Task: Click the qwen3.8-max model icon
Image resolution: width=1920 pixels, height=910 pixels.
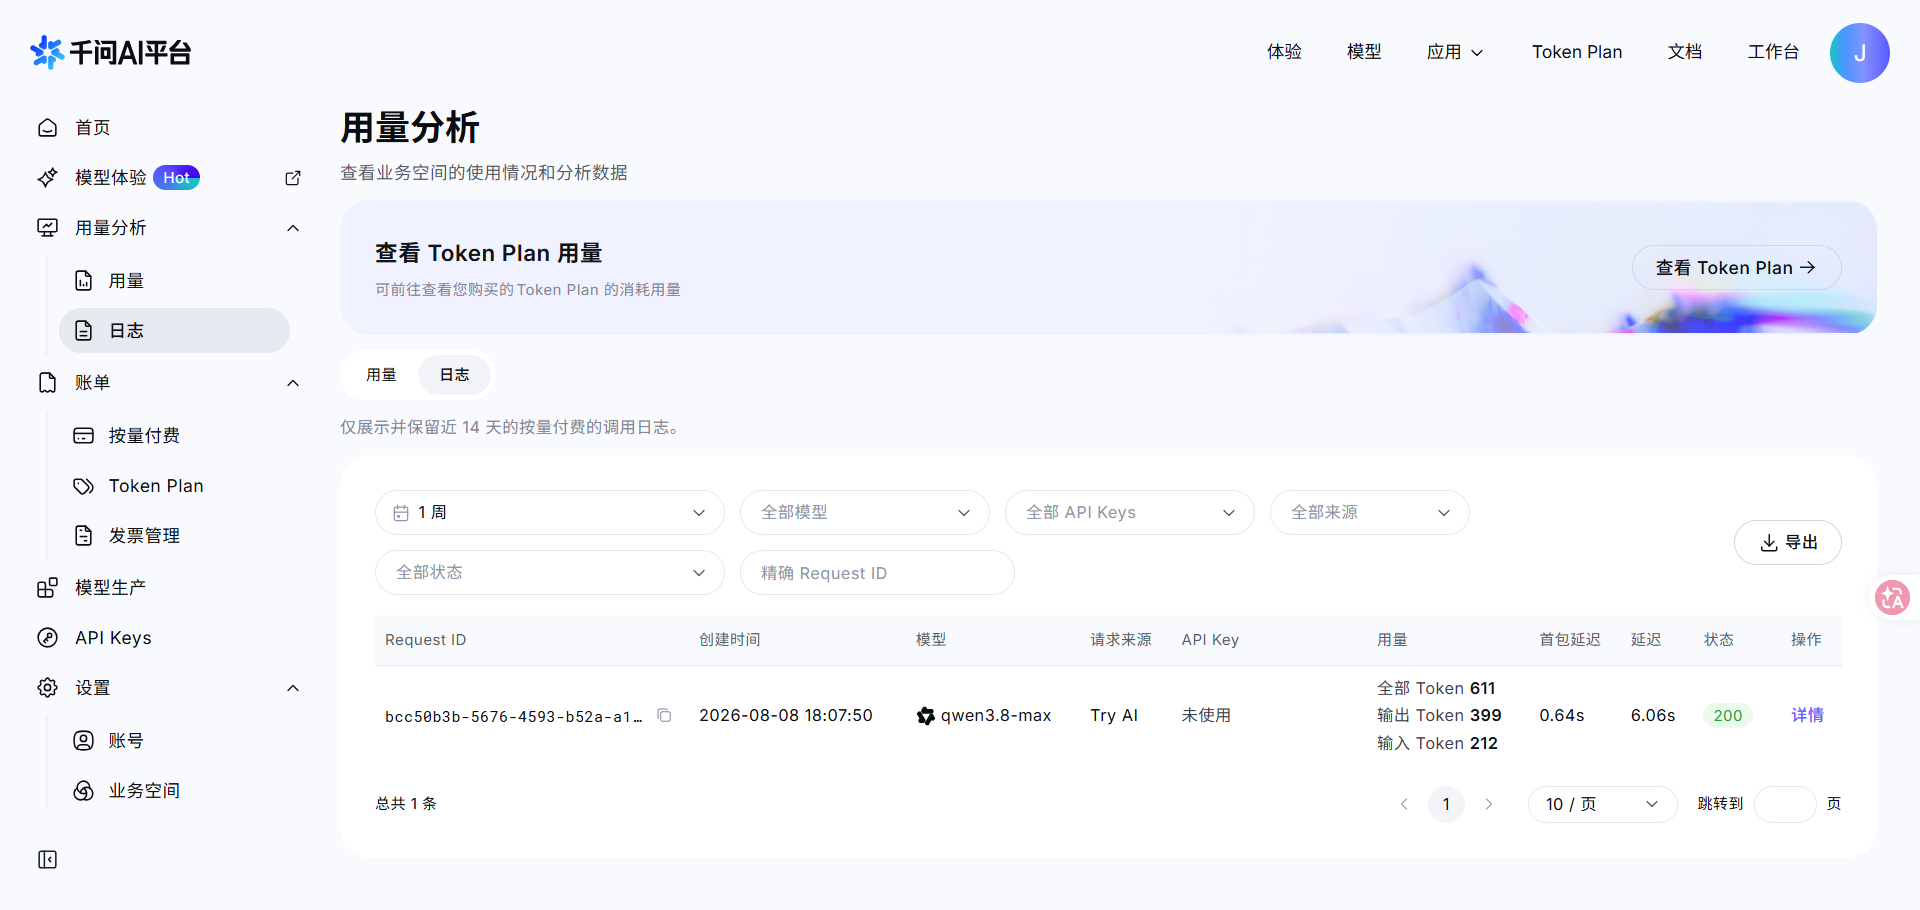Action: 926,716
